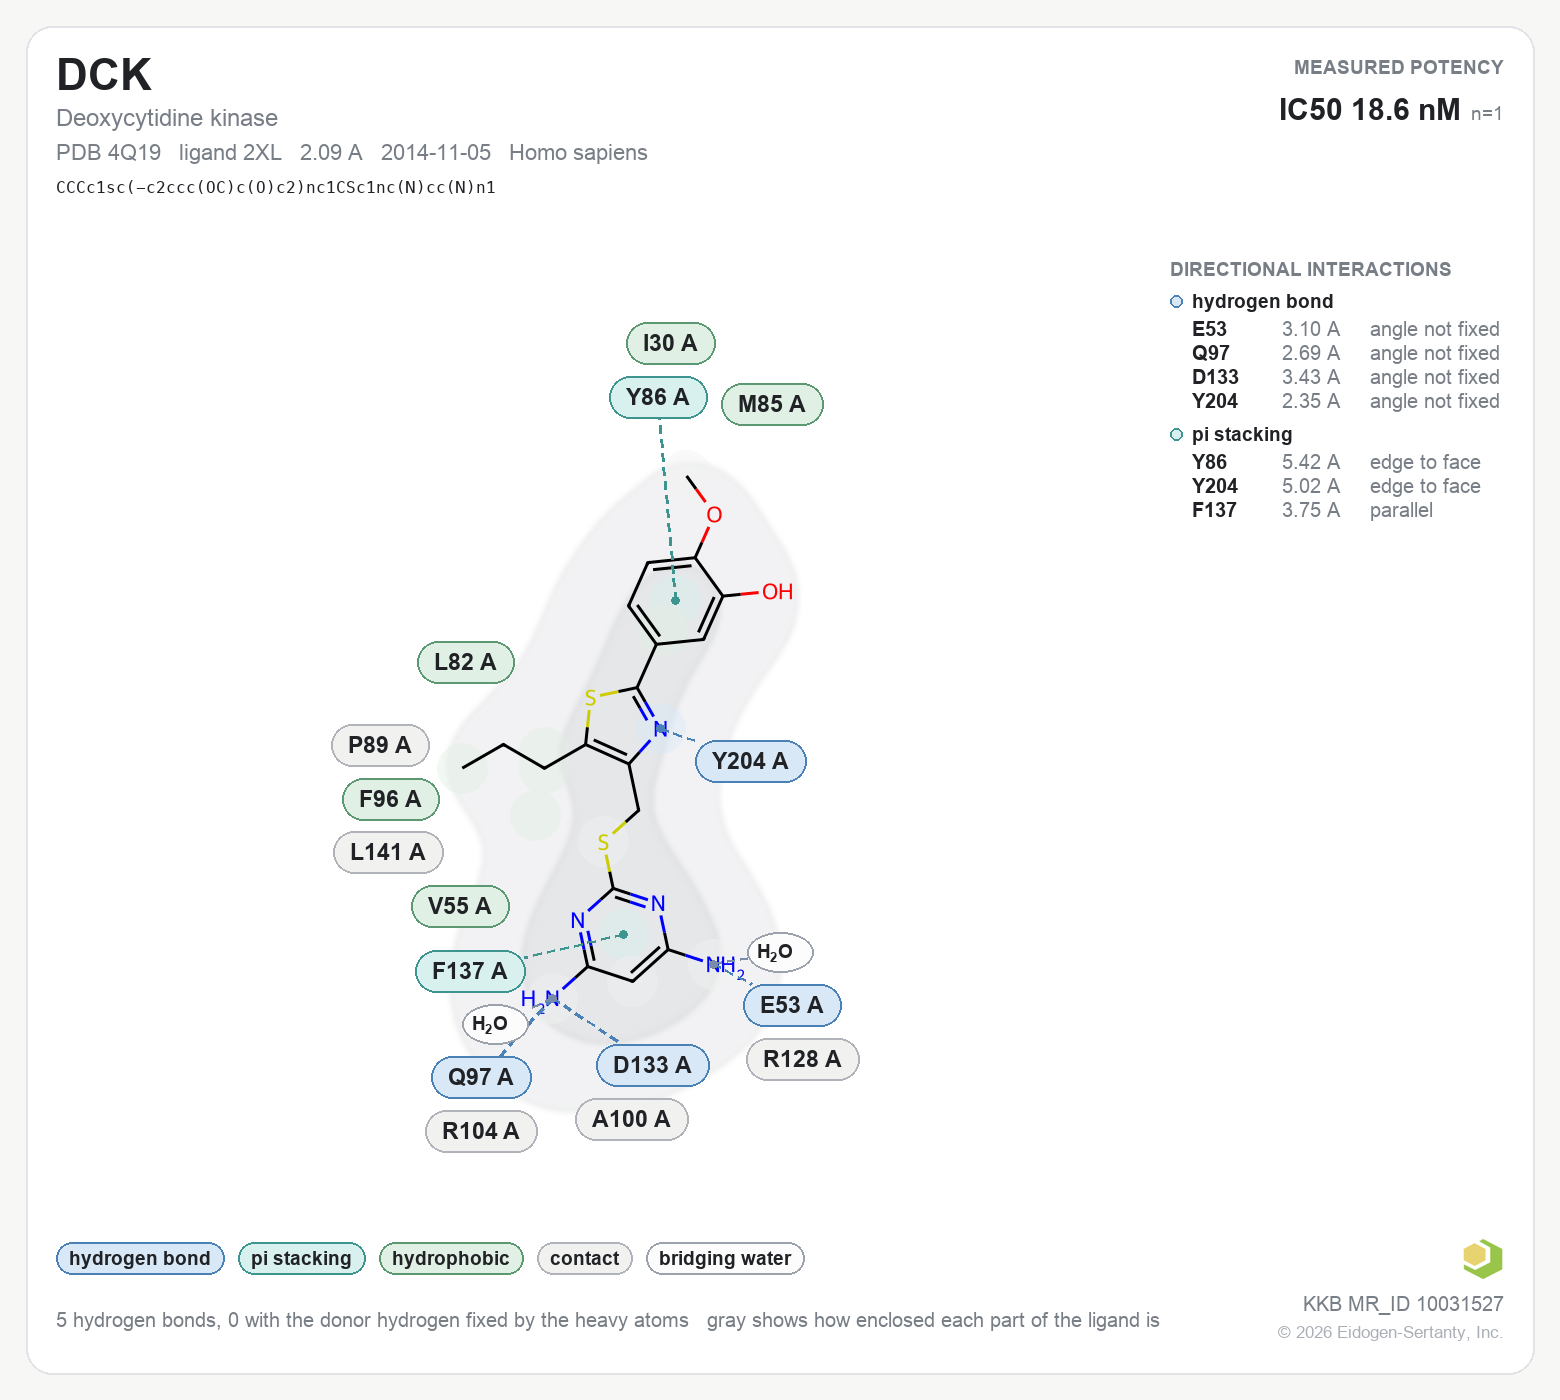This screenshot has height=1400, width=1560.
Task: Select the Y204 A hydrogen bond residue
Action: tap(750, 761)
